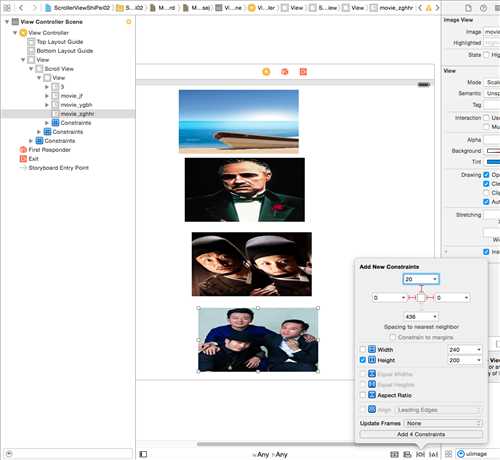Toggle the document outline panel

tap(143, 454)
